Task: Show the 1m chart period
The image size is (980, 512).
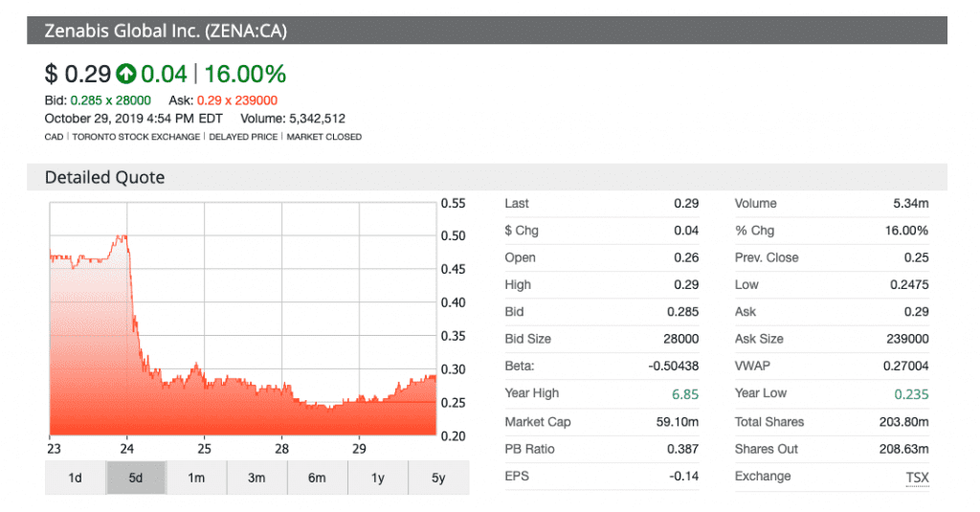Action: point(196,478)
